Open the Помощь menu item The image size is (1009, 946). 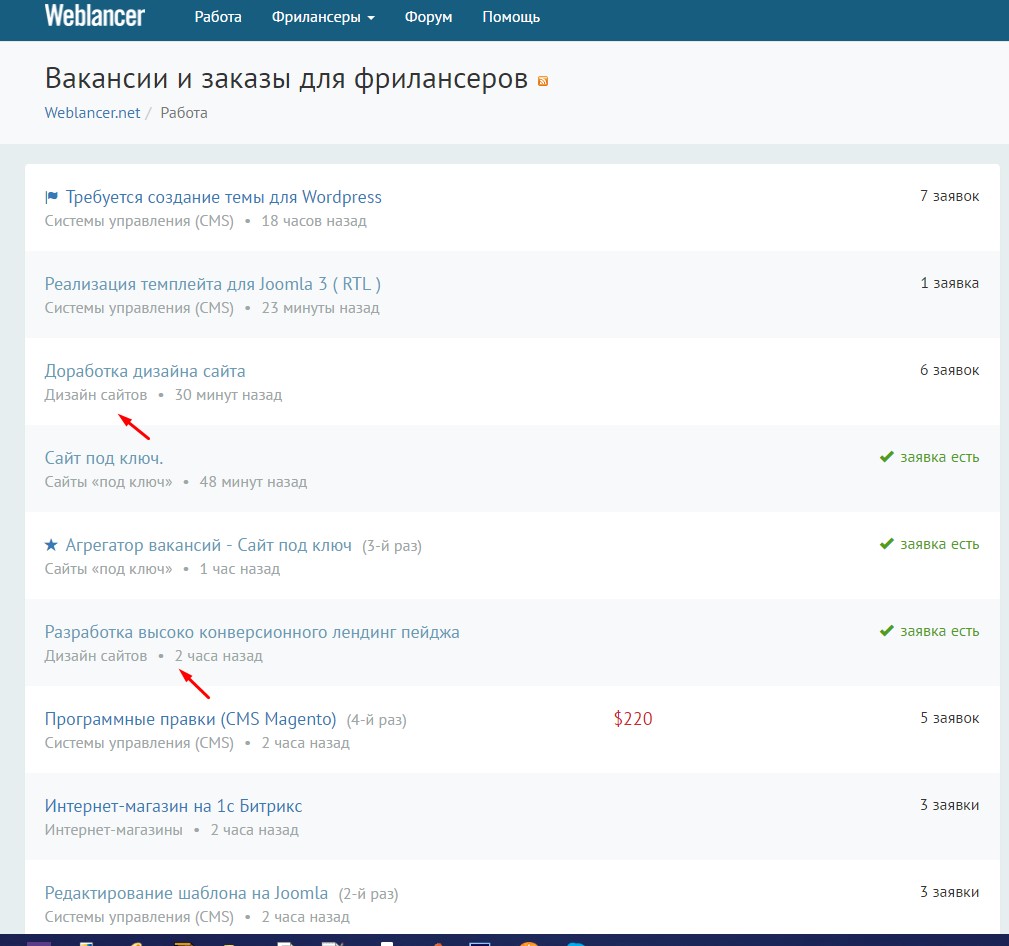[x=511, y=17]
